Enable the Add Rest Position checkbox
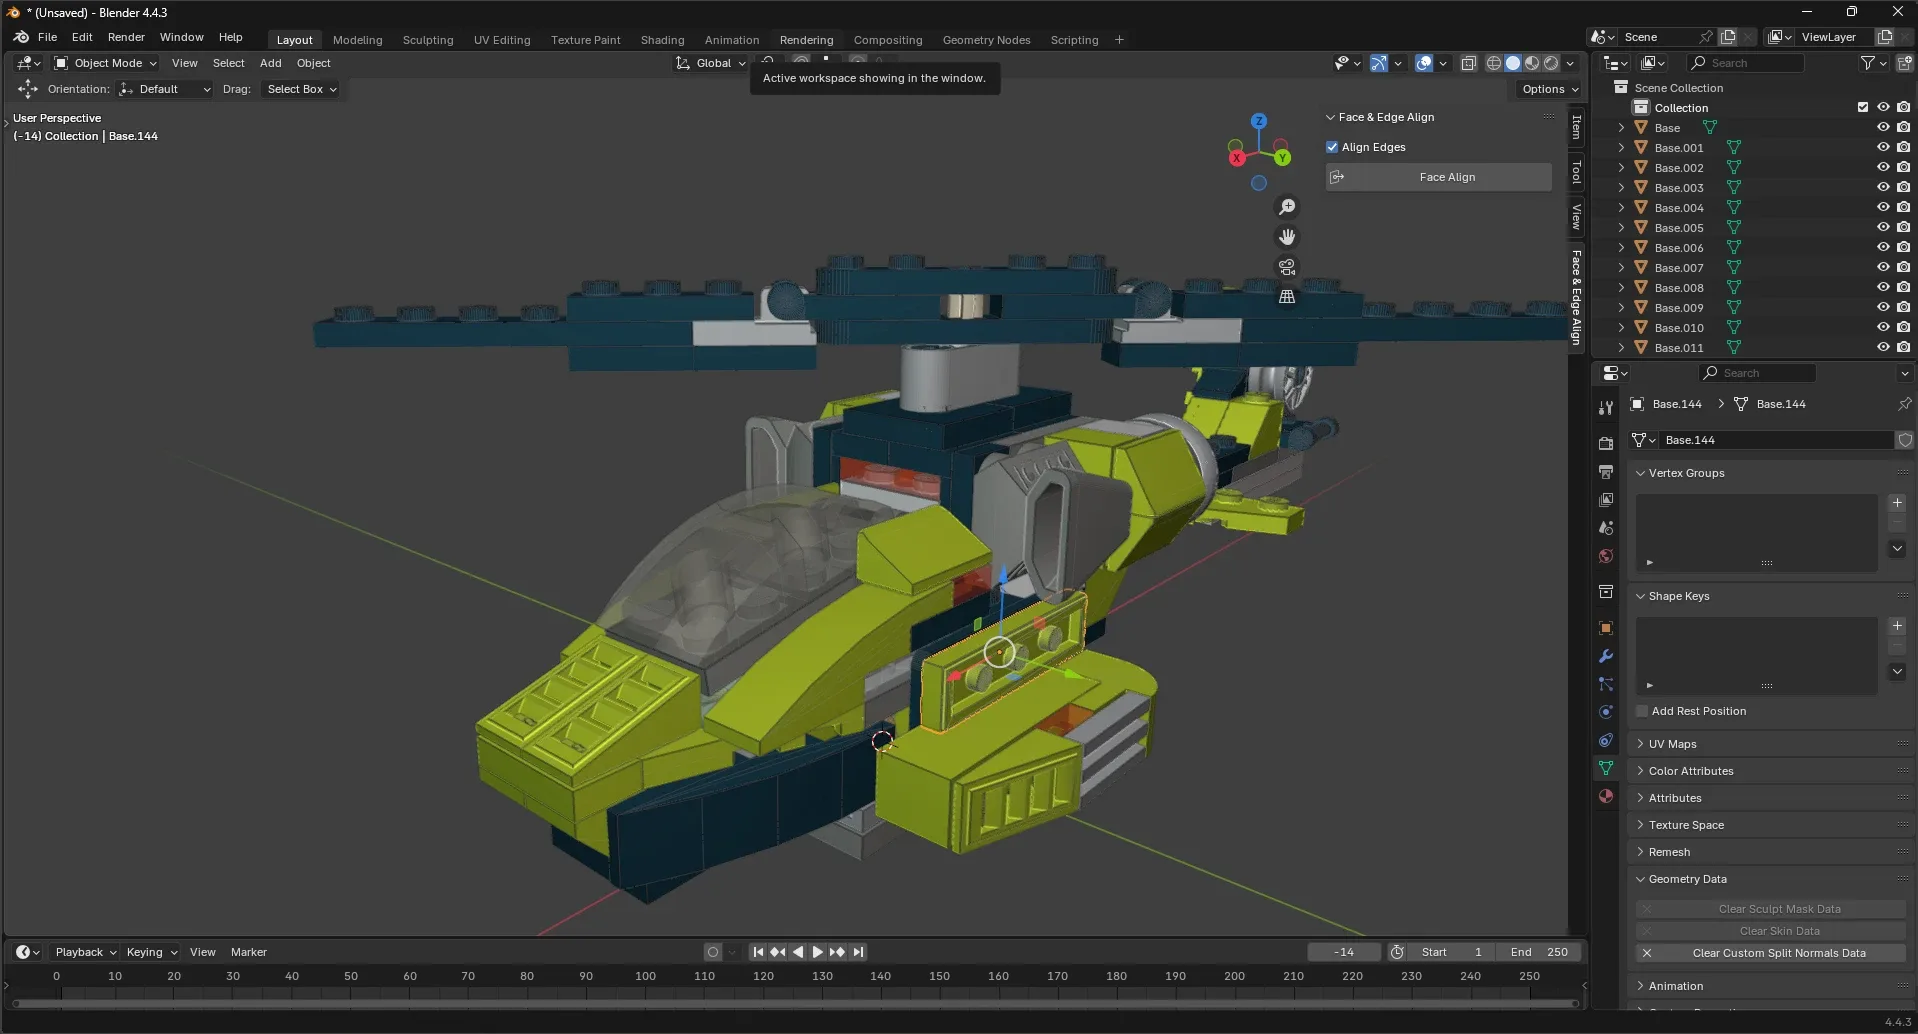This screenshot has height=1034, width=1918. (1642, 711)
